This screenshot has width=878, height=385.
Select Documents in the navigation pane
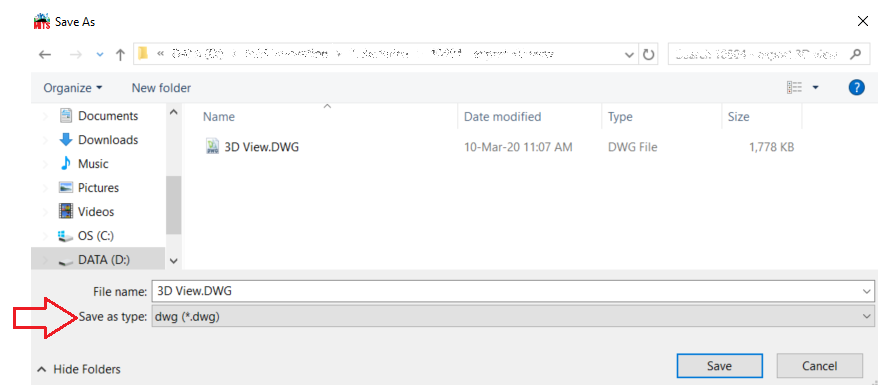tap(108, 116)
